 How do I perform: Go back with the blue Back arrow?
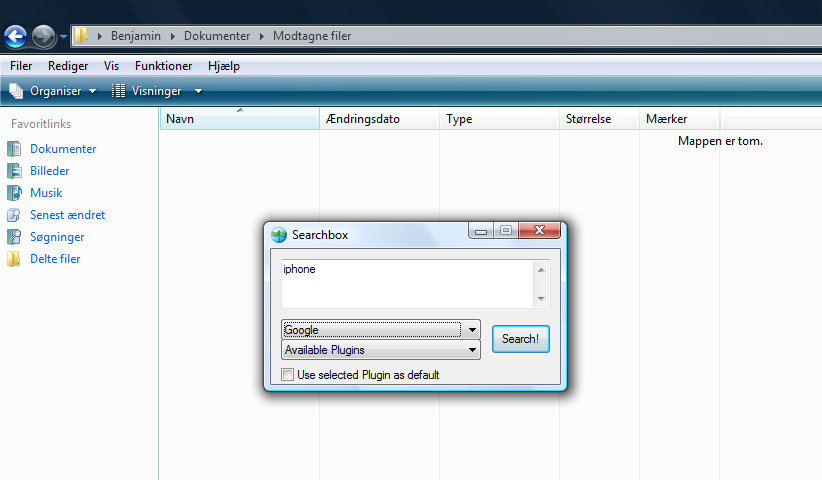click(16, 37)
